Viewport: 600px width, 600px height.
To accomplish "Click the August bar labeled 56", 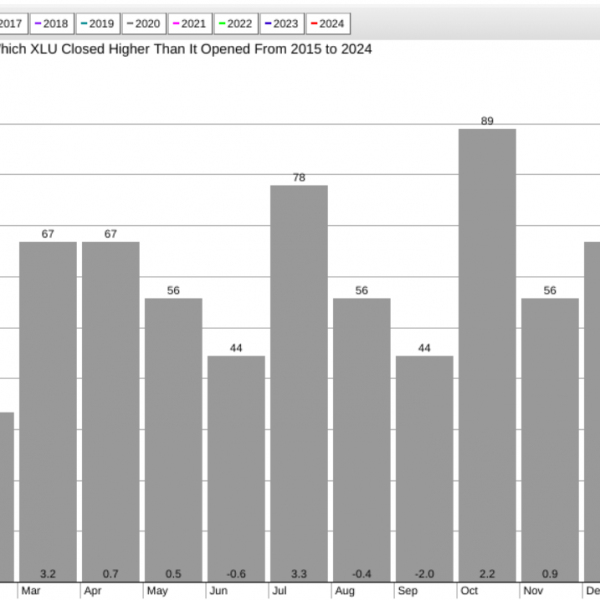I will [362, 440].
